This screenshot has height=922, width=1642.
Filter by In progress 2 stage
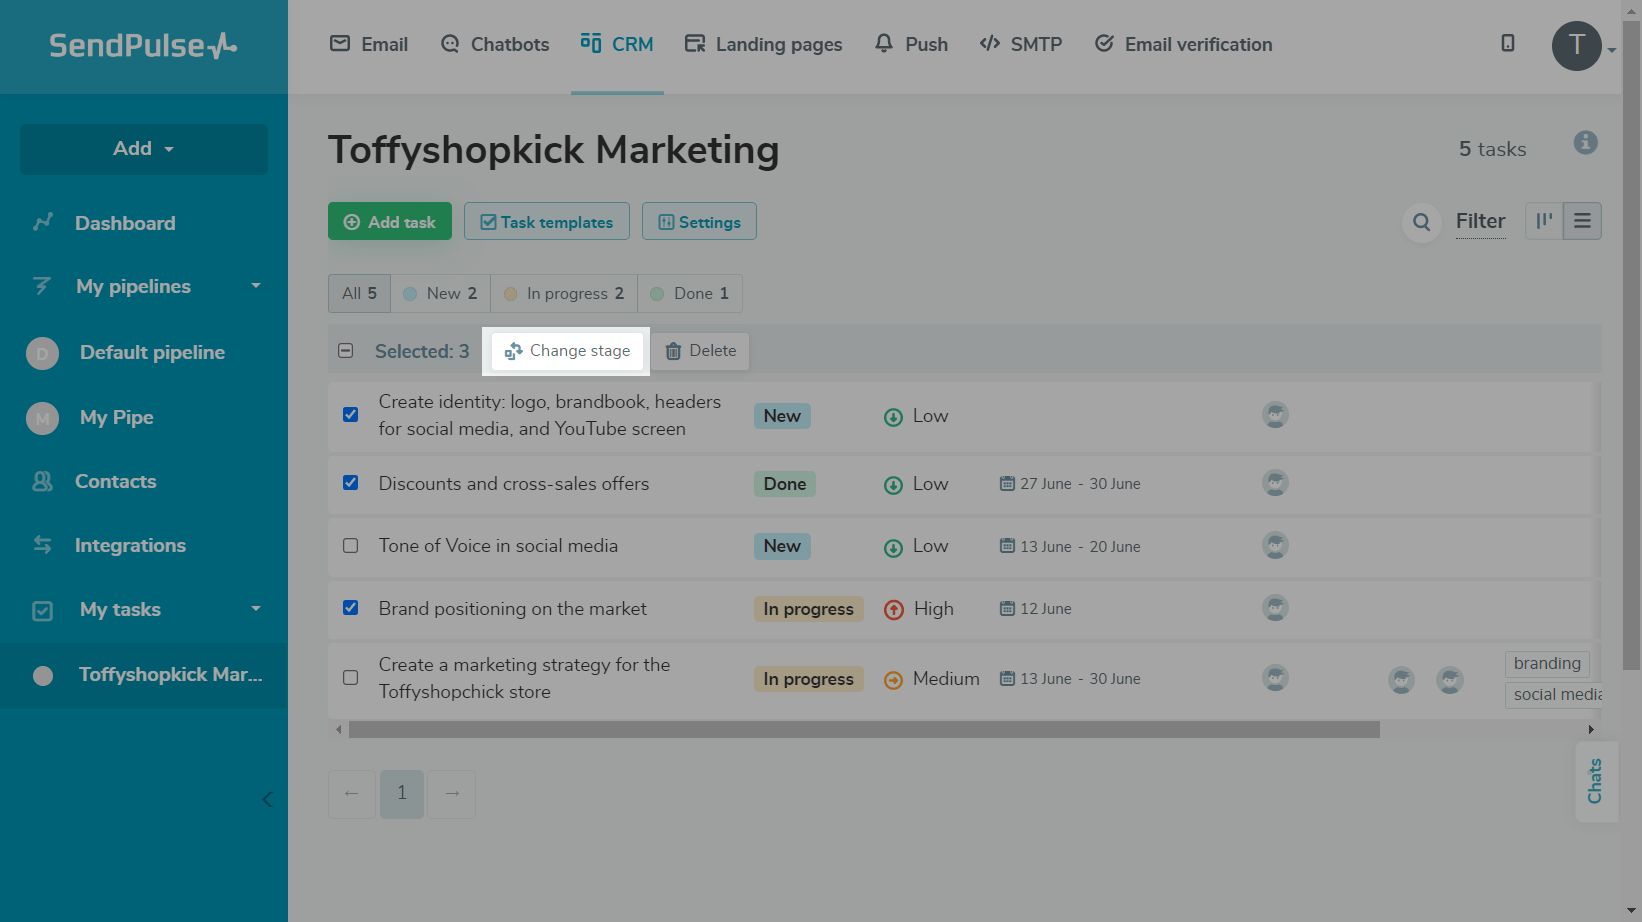(564, 293)
